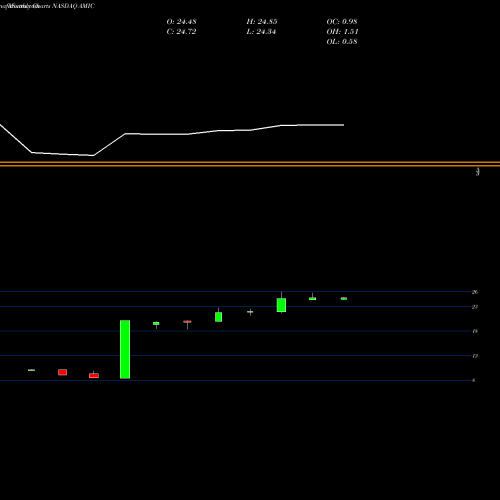Click the OH: 1.51 reading
Viewport: 500px width, 500px height.
click(342, 32)
